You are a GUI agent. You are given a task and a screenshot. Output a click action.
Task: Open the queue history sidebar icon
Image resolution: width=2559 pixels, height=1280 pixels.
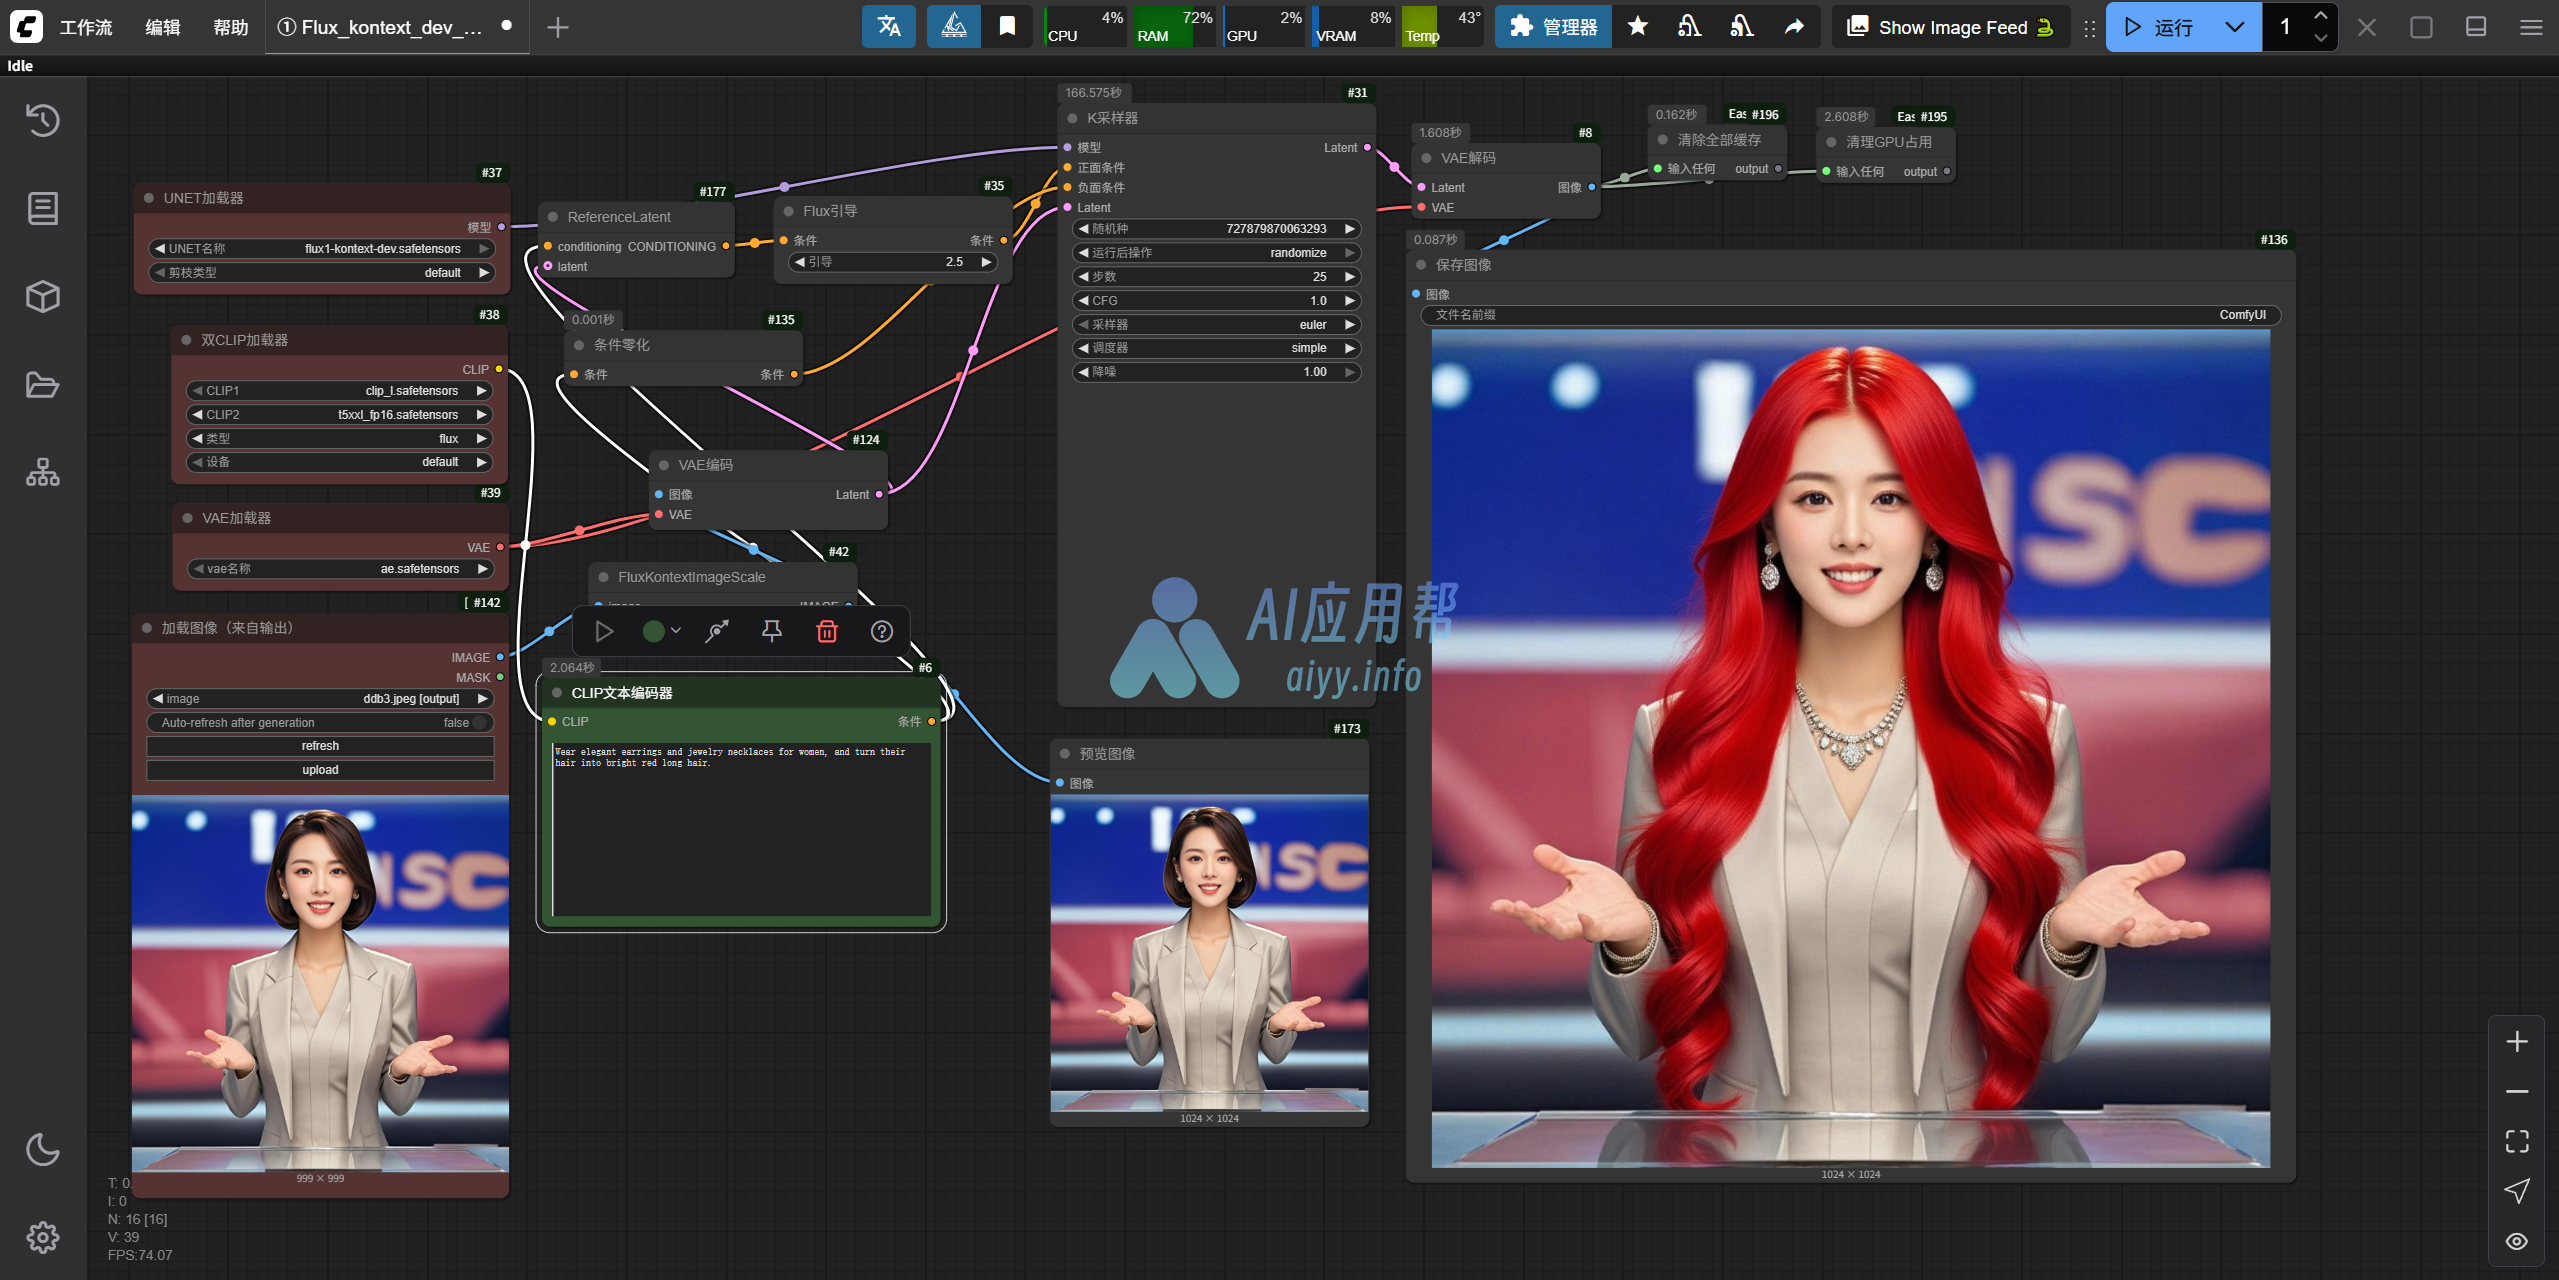pyautogui.click(x=42, y=120)
